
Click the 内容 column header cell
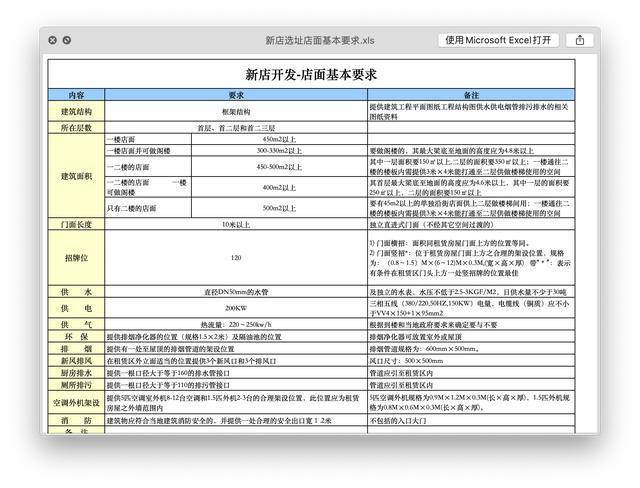tap(77, 94)
